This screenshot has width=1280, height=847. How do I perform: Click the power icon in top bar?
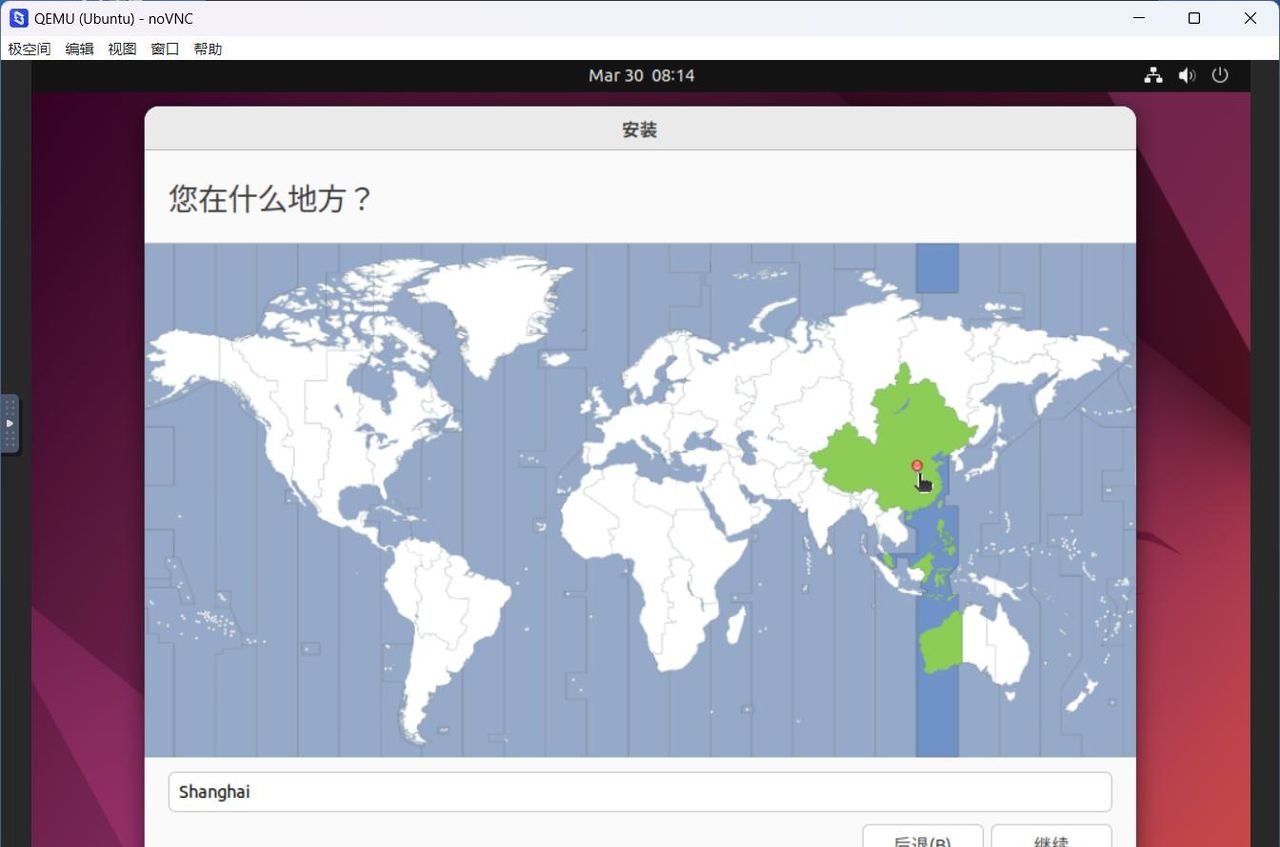(1220, 75)
